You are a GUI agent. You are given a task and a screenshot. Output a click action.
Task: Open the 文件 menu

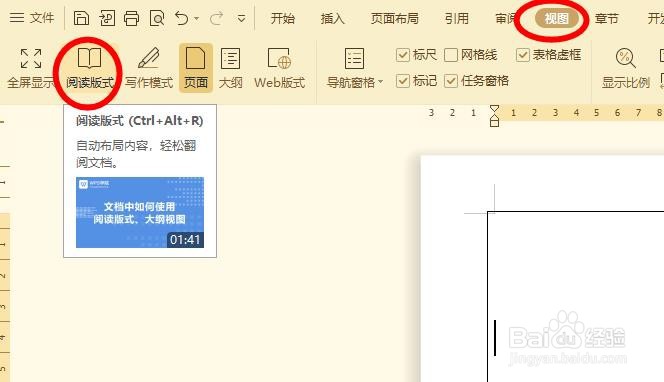click(32, 18)
